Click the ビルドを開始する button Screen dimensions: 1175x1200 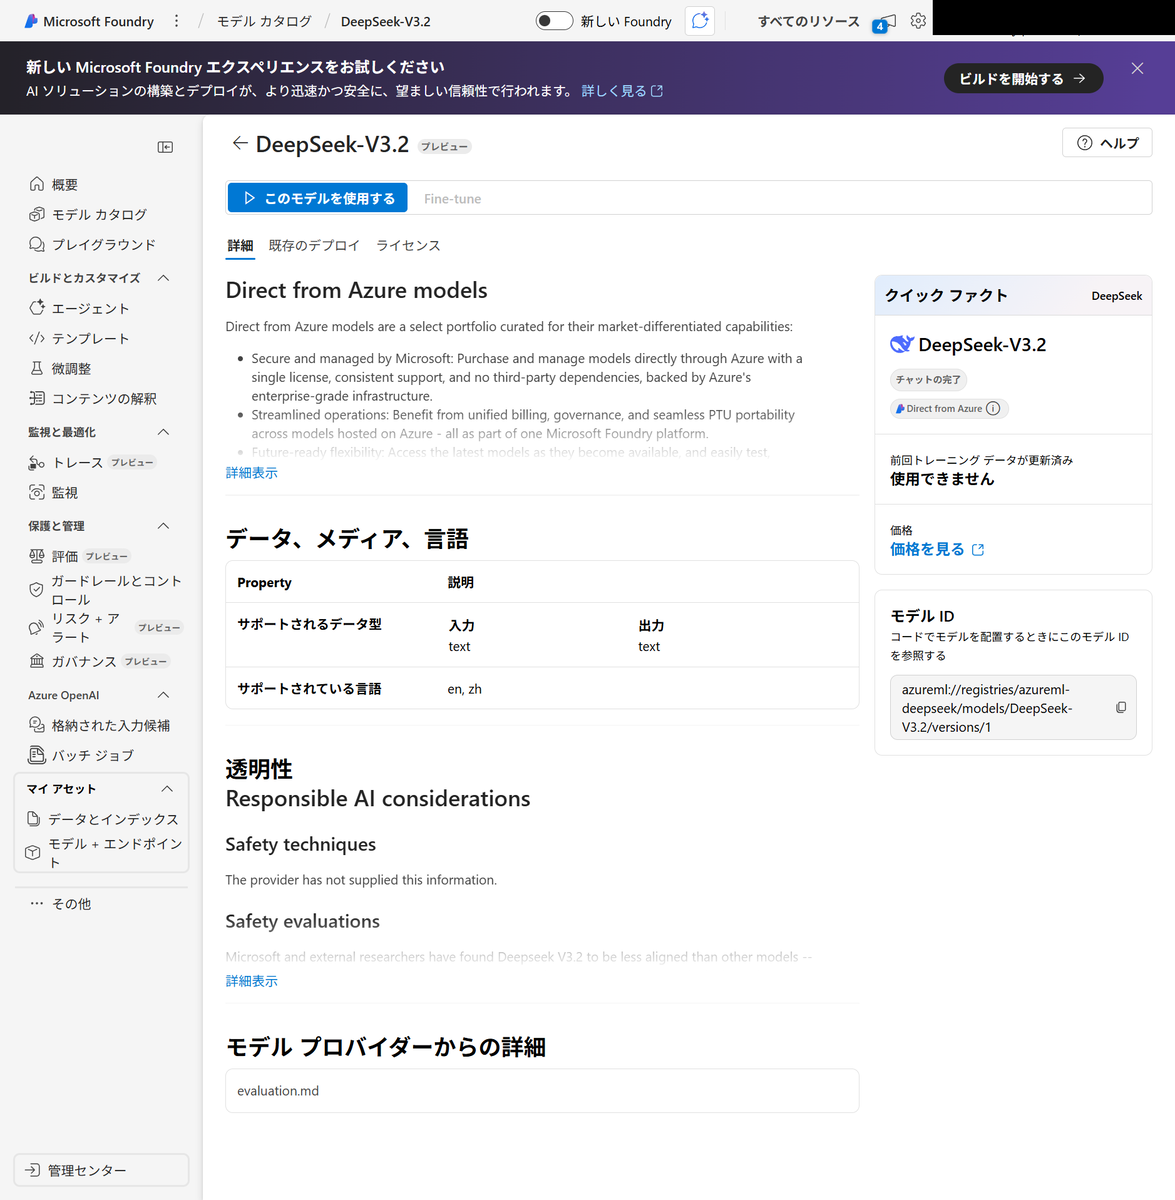(1023, 78)
